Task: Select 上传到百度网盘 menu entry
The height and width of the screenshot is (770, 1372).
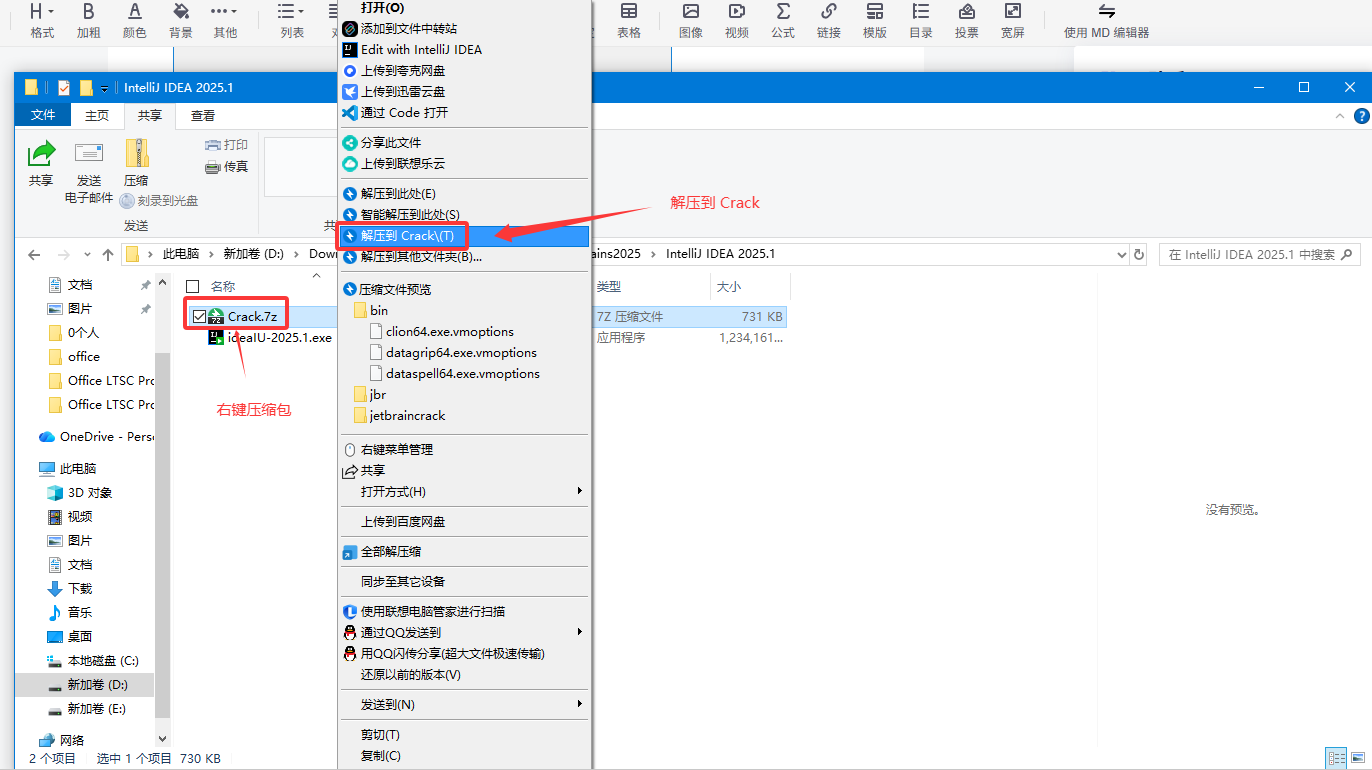Action: [x=465, y=521]
